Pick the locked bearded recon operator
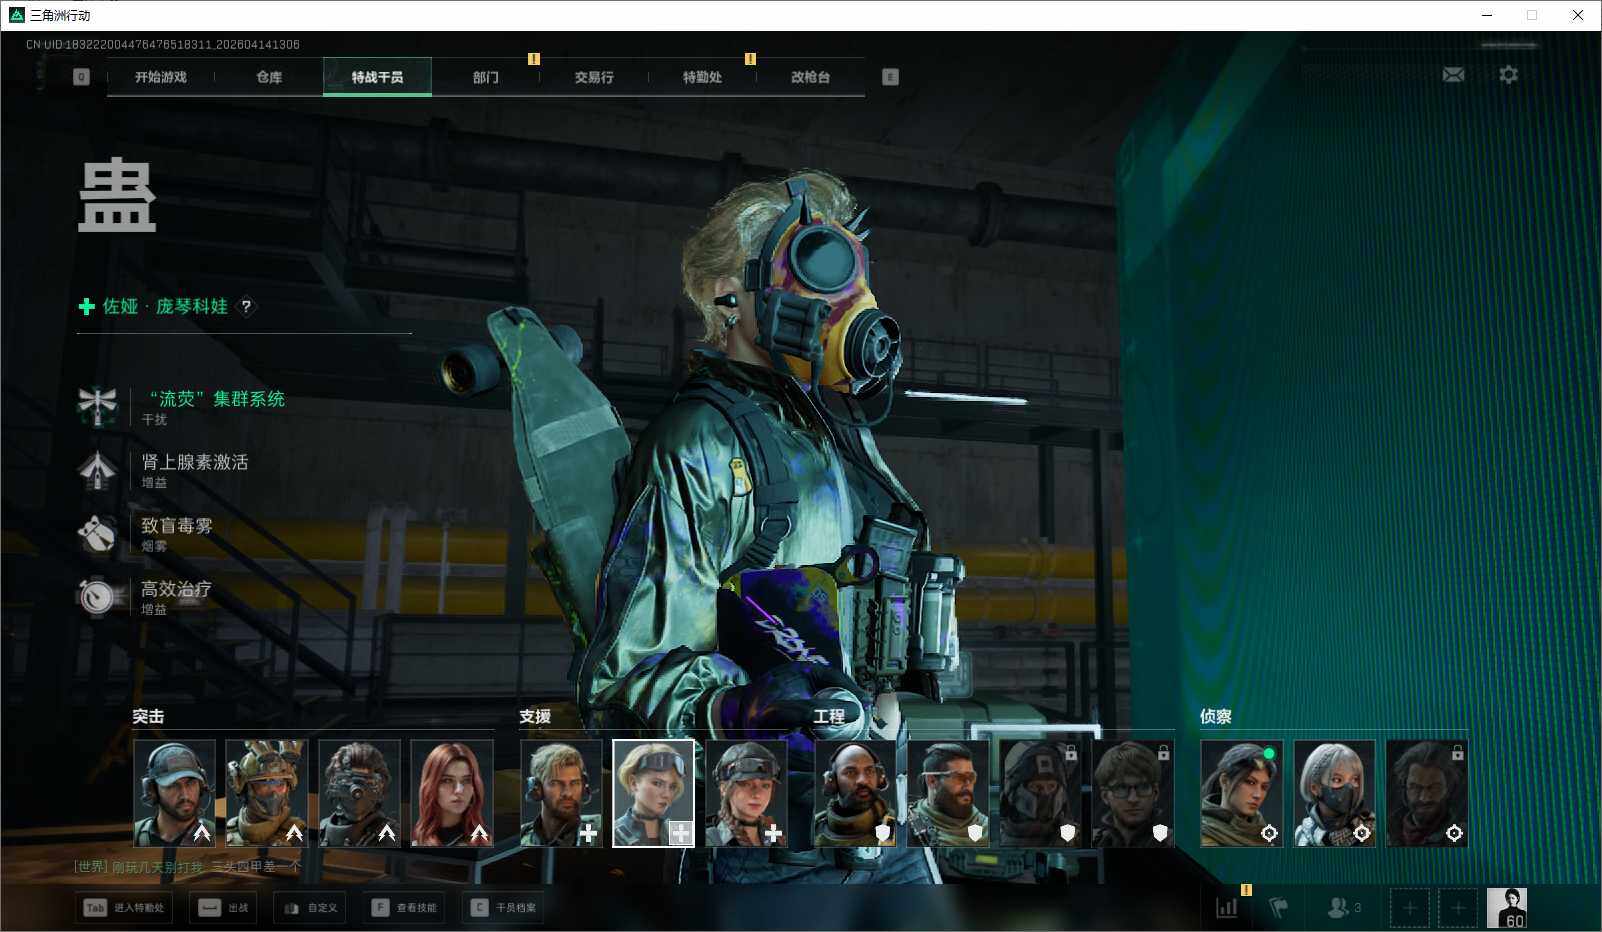This screenshot has width=1602, height=932. (x=1427, y=793)
